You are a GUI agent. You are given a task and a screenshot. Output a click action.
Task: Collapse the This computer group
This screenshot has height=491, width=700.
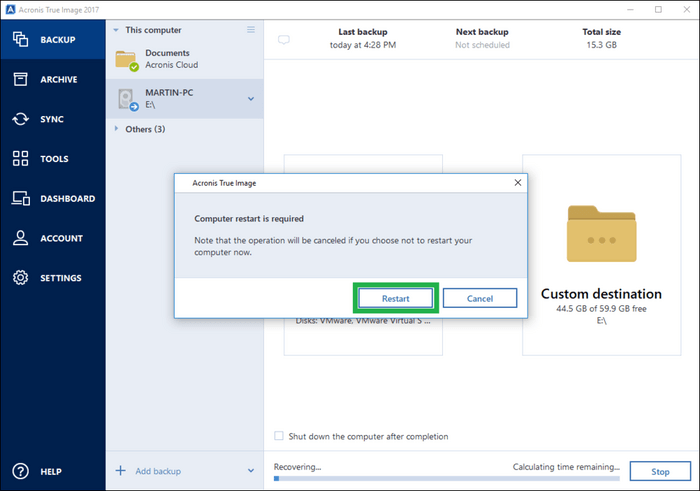click(x=116, y=30)
